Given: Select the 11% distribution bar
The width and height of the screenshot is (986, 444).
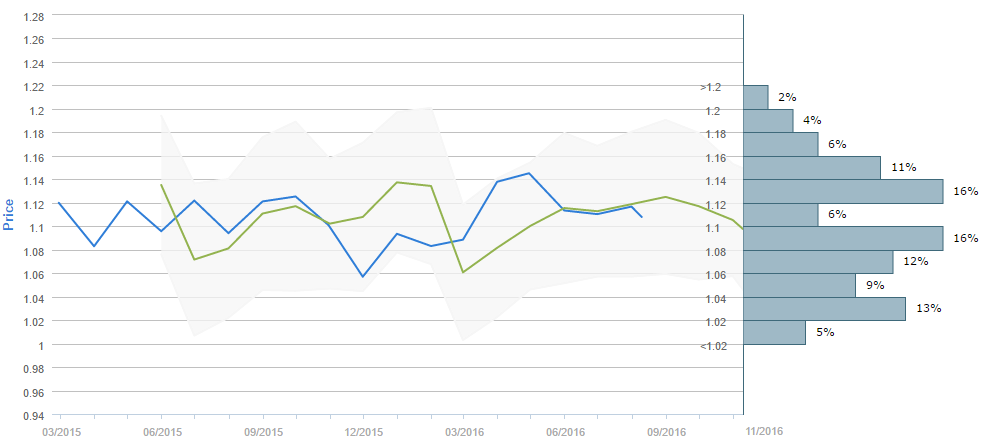Looking at the screenshot, I should [812, 167].
